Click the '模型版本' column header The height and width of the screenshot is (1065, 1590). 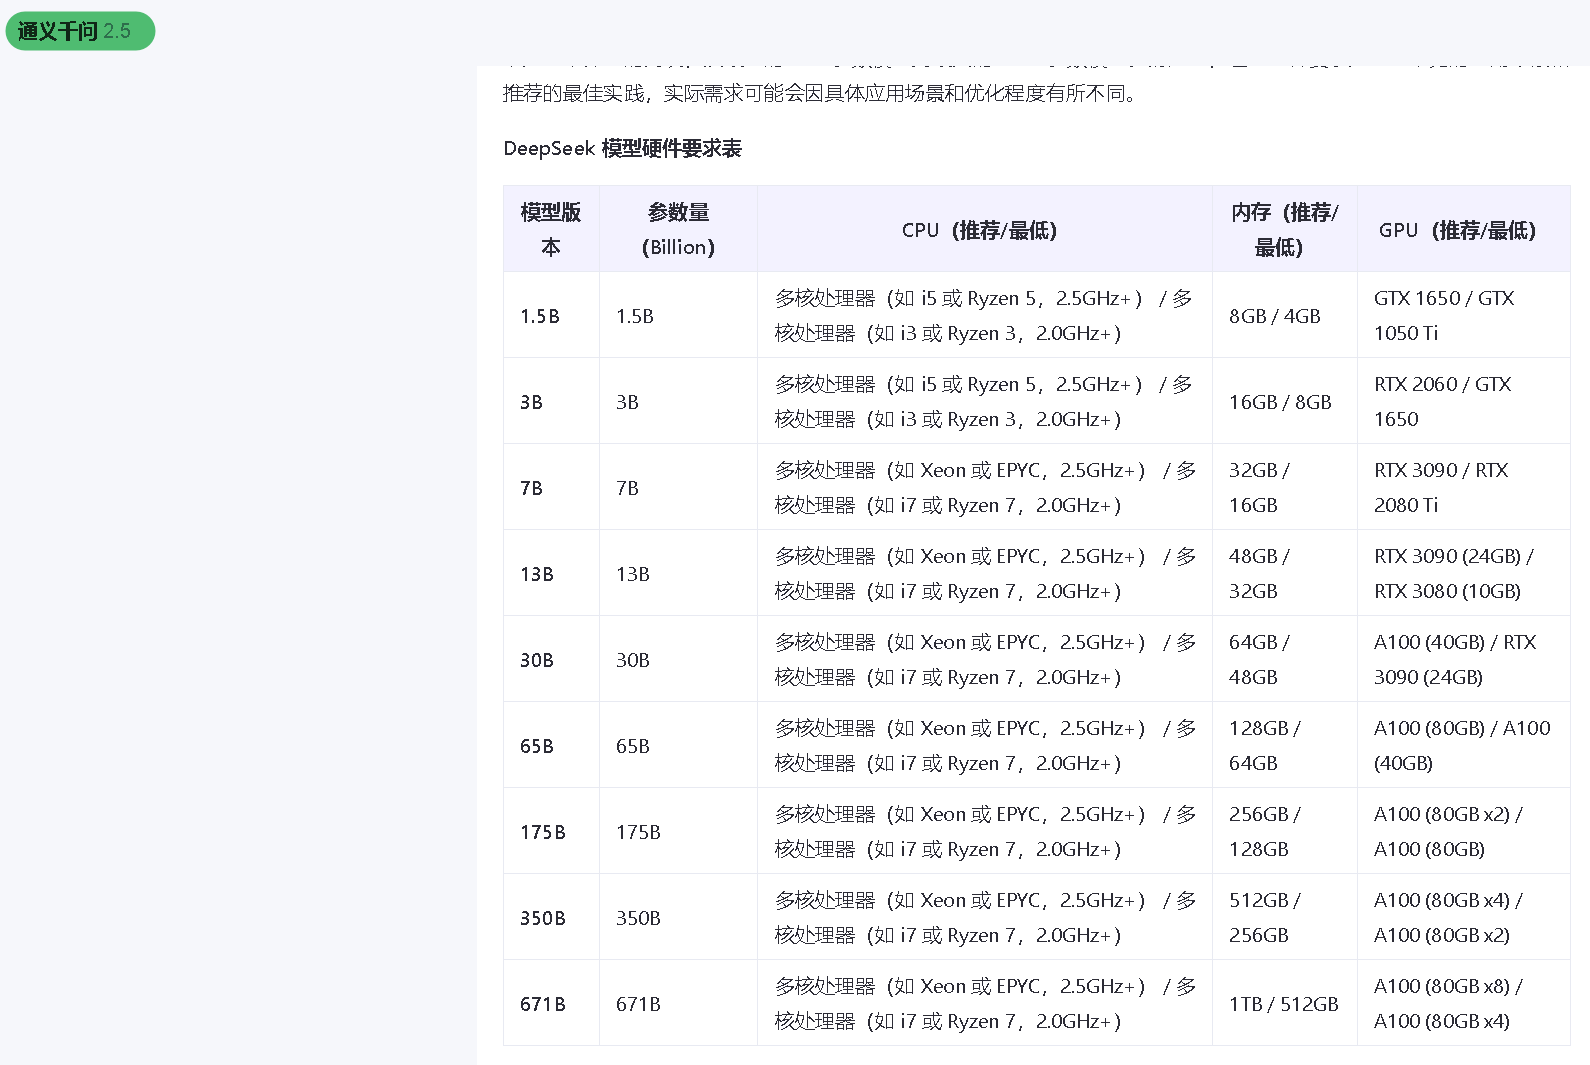(551, 229)
